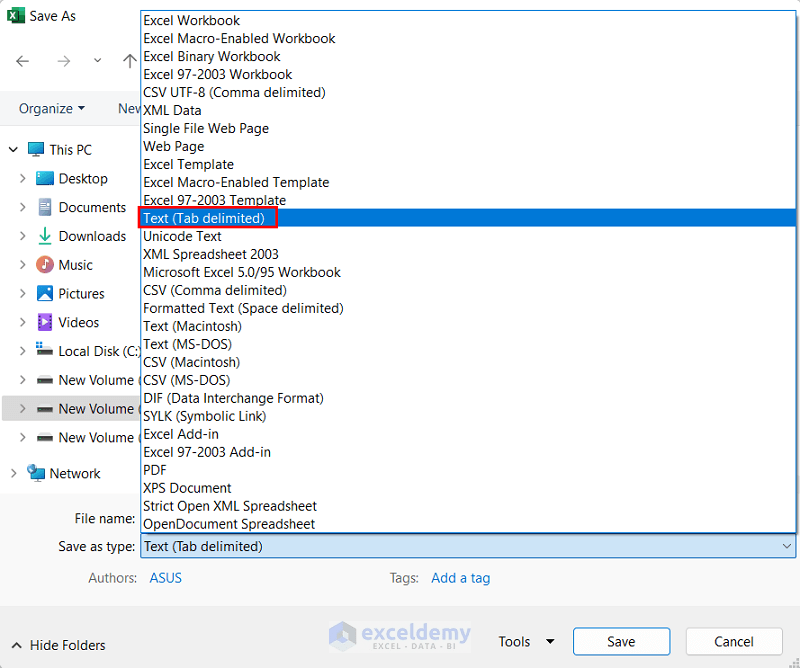This screenshot has width=800, height=668.
Task: Expand the Local Disk (C:) node
Action: click(22, 351)
